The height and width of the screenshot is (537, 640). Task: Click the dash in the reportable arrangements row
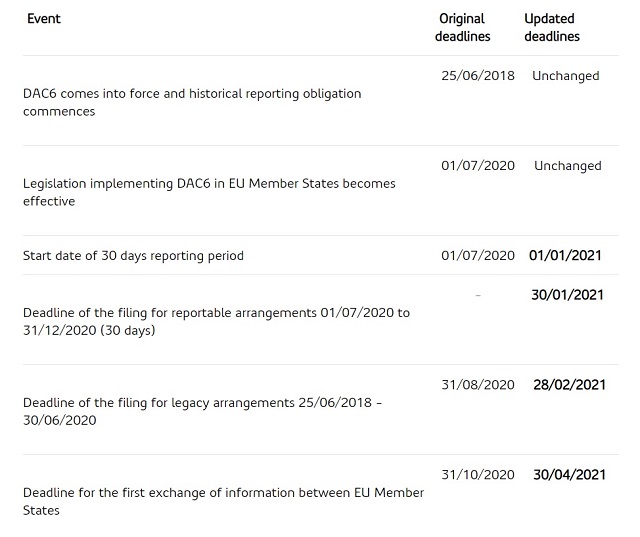pos(478,295)
